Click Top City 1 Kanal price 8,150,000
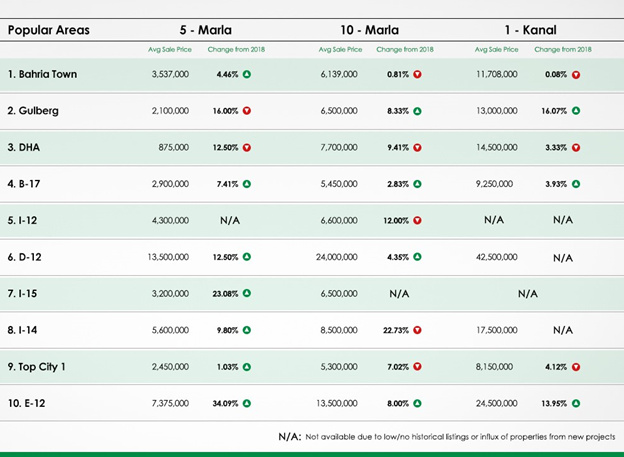 click(x=494, y=367)
